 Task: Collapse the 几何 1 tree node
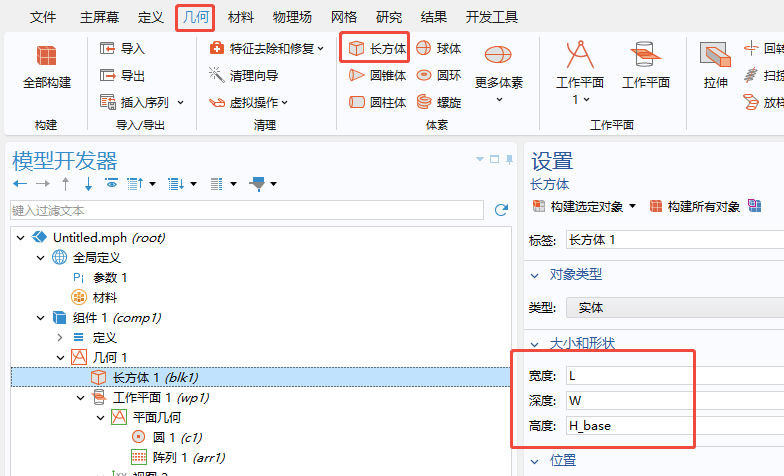(x=61, y=357)
